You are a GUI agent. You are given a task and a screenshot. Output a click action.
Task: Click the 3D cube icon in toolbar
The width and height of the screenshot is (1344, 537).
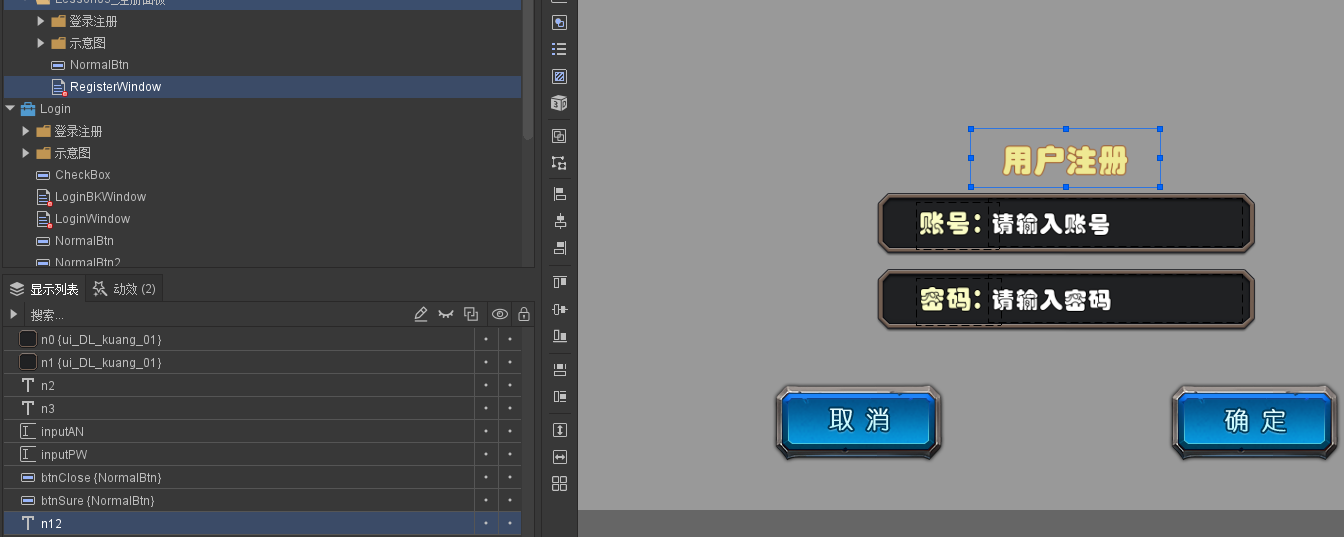click(x=559, y=103)
